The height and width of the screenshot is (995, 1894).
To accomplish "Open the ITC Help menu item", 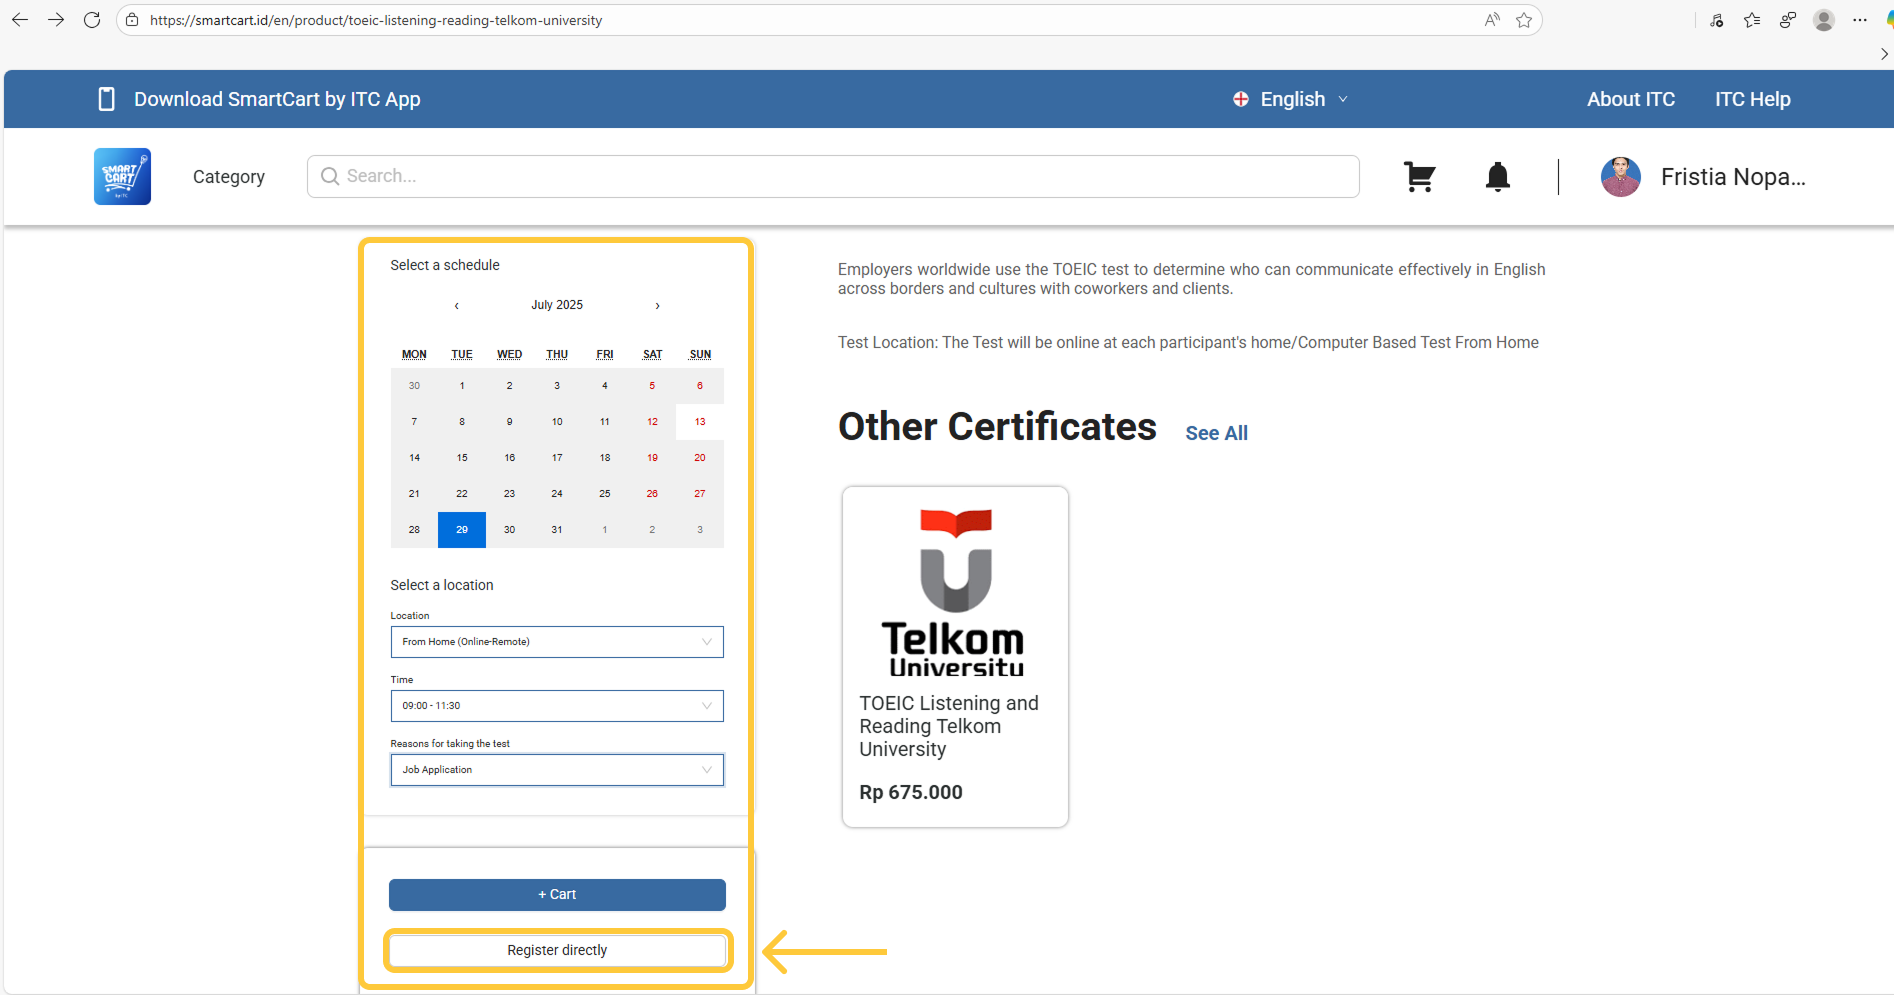I will tap(1752, 99).
